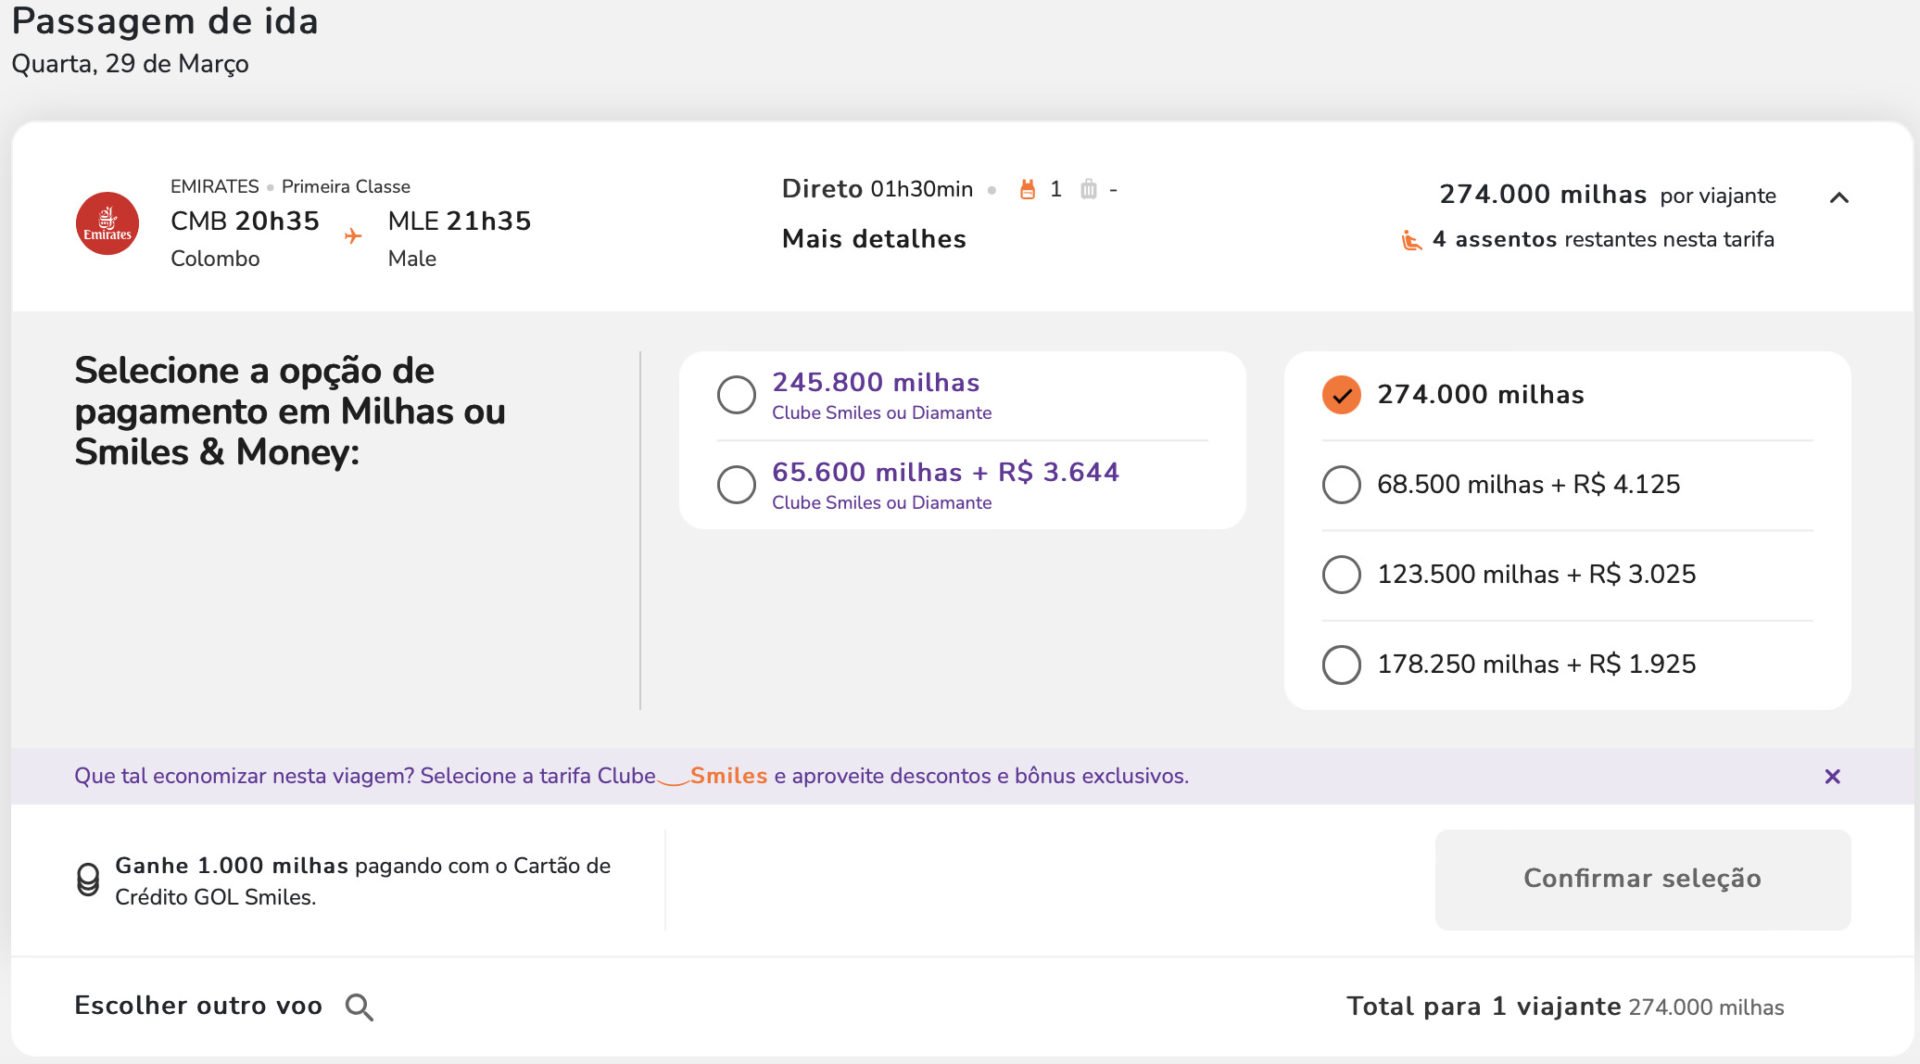Click the magnifier icon next to Escolher outro voo

(359, 1007)
